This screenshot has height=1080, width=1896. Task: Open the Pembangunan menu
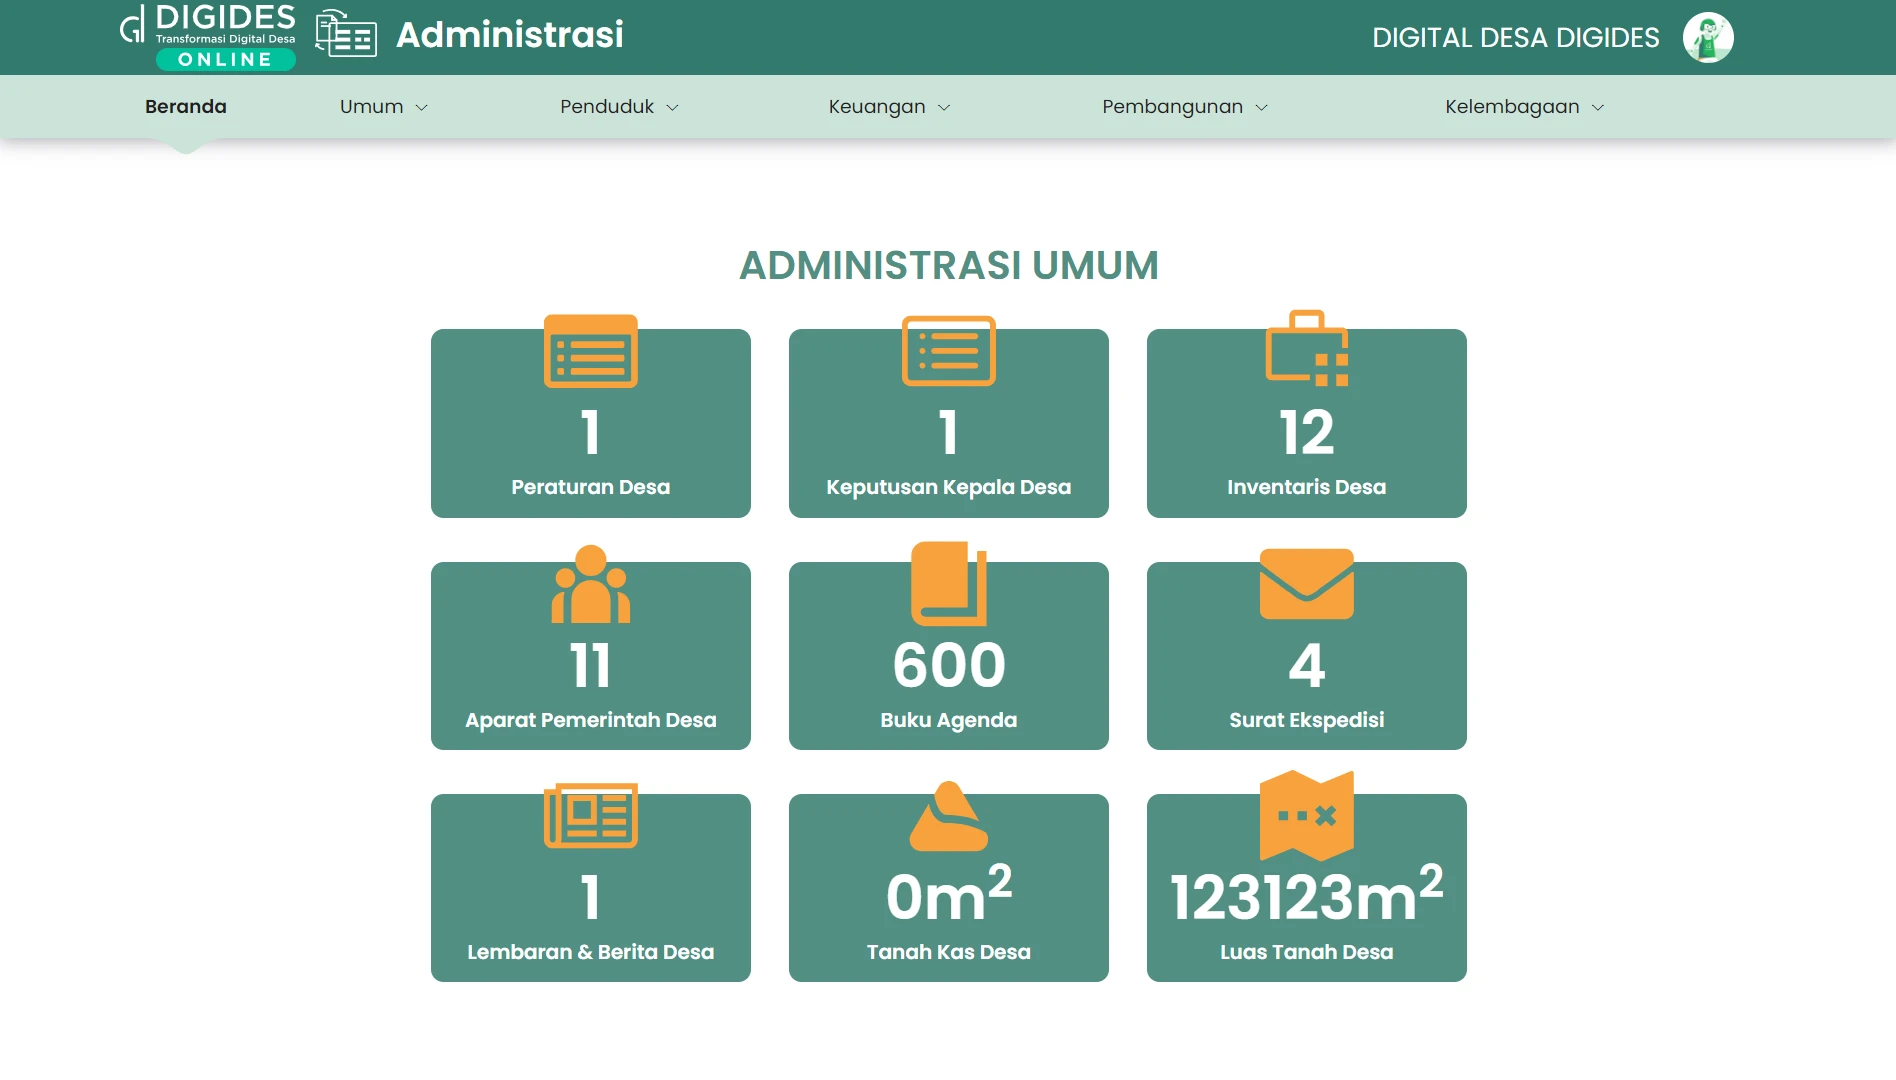pyautogui.click(x=1184, y=107)
